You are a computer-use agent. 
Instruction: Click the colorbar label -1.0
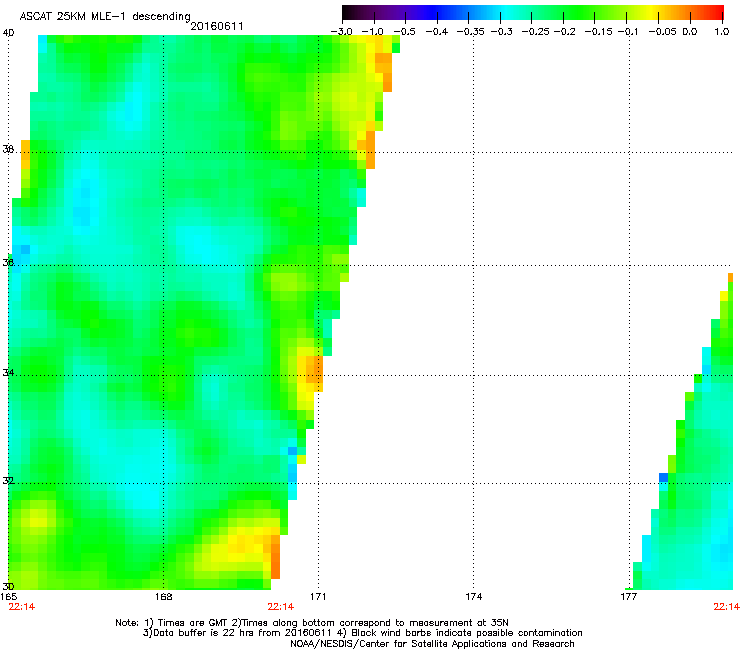point(372,32)
